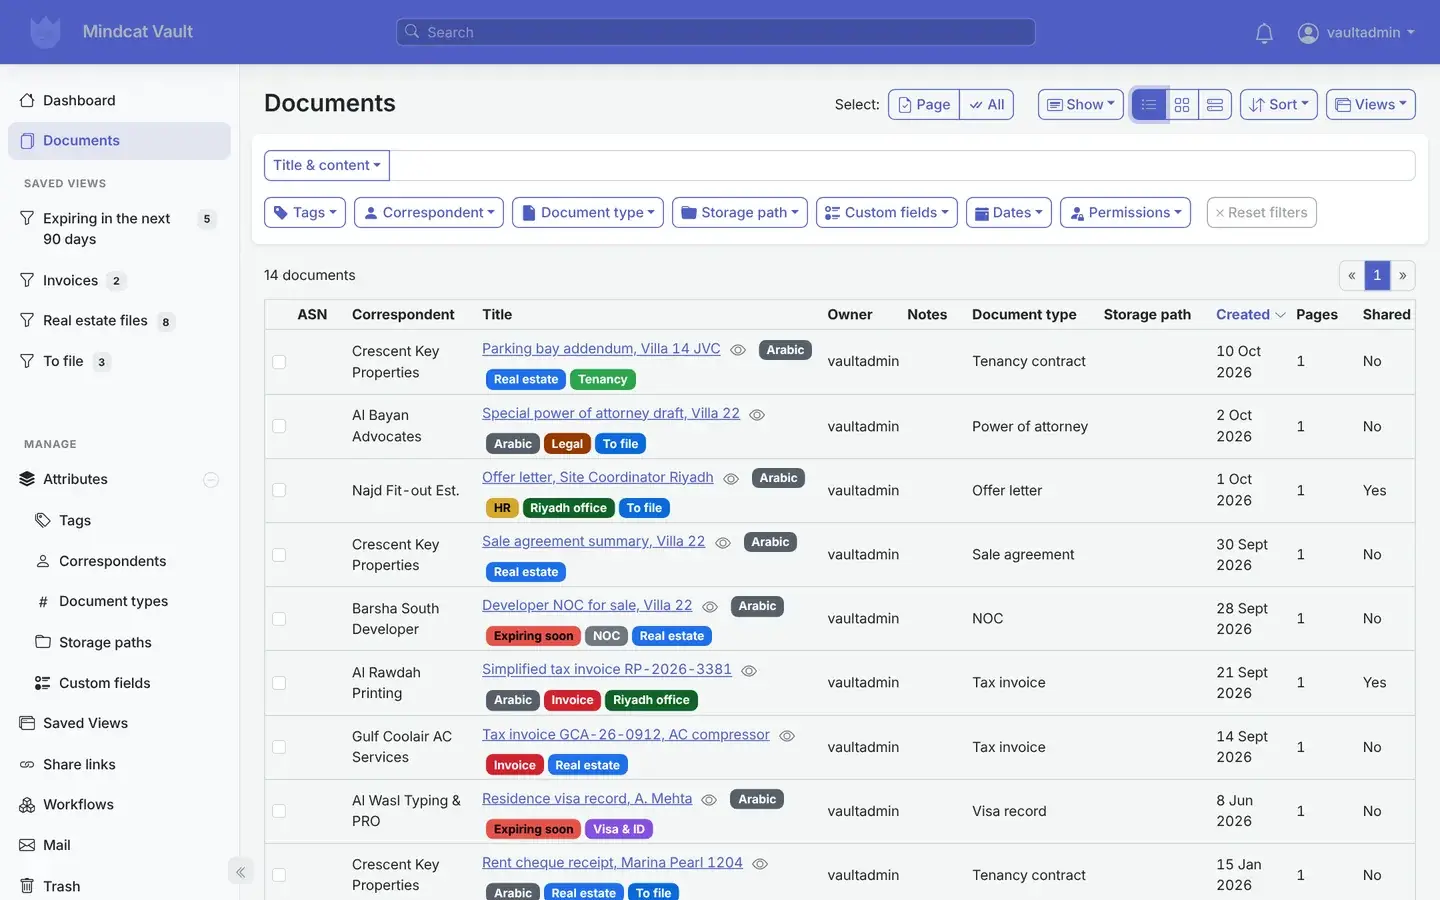Screen dimensions: 1440x900
Task: Preview Parking bay addendum with eye icon
Action: 738,350
